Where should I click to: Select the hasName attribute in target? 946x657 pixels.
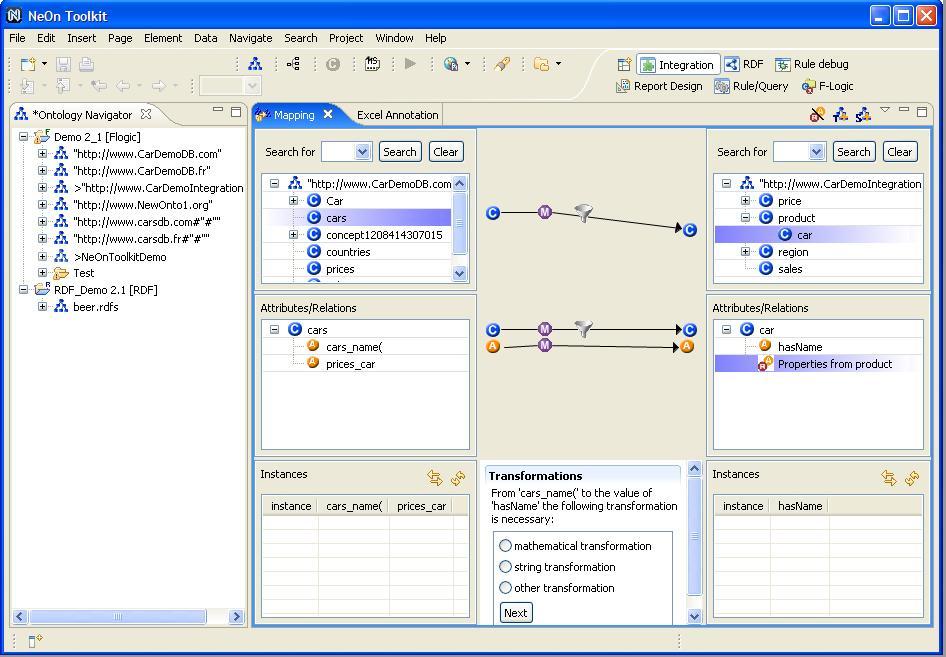pyautogui.click(x=800, y=346)
